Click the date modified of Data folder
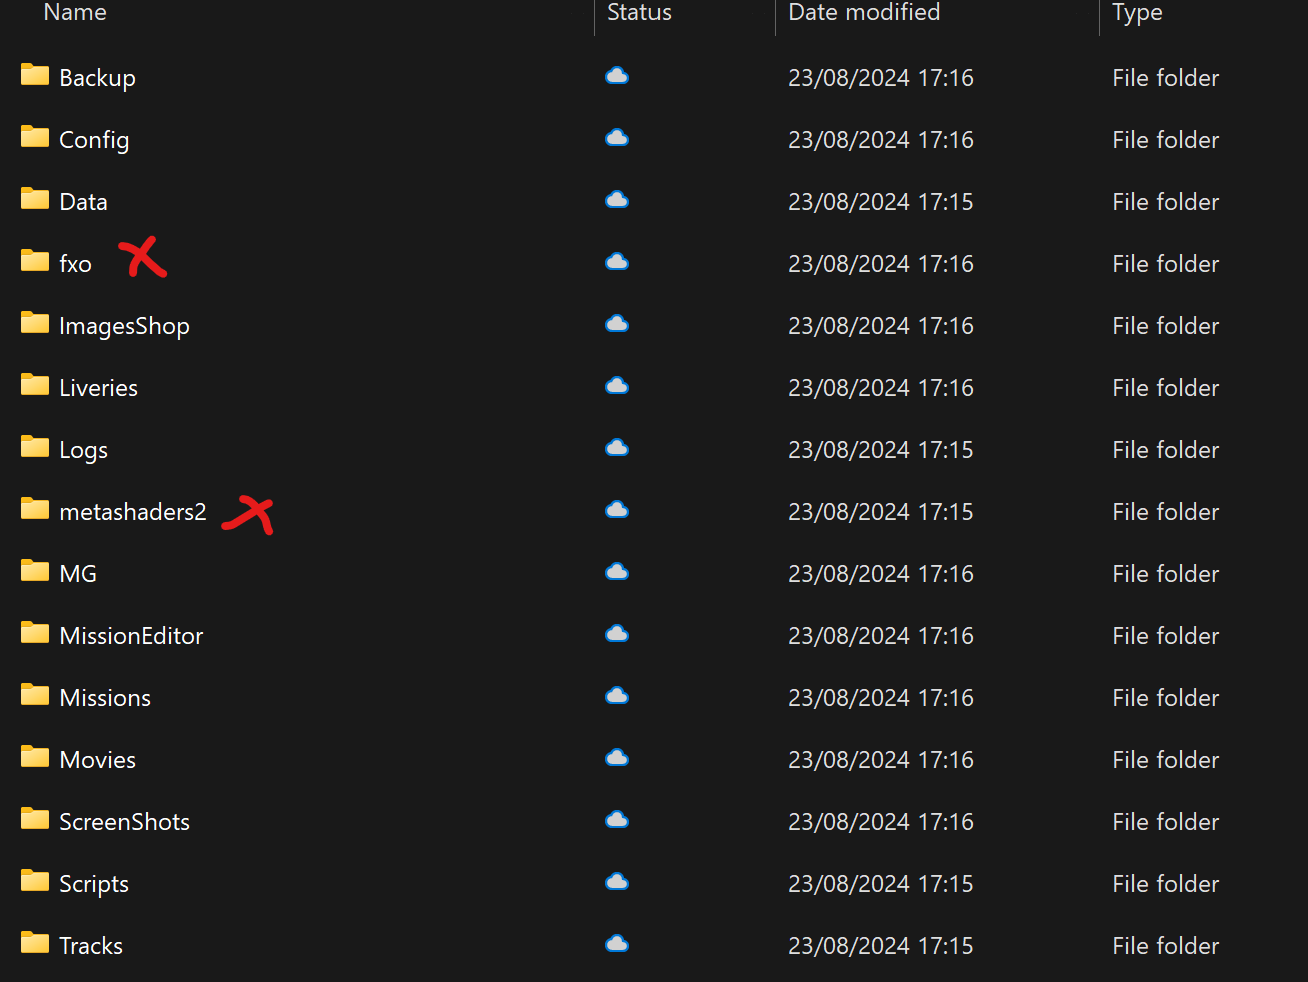1308x982 pixels. 881,202
